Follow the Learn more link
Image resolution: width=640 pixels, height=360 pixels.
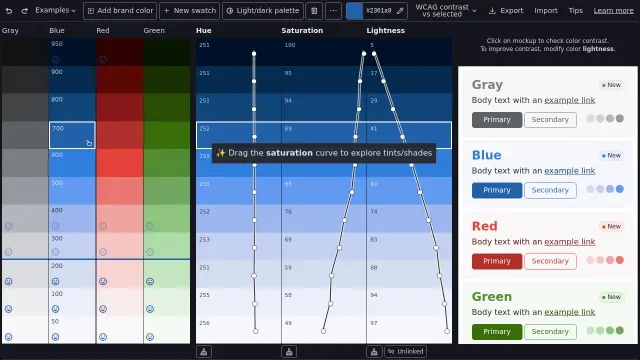tap(613, 11)
